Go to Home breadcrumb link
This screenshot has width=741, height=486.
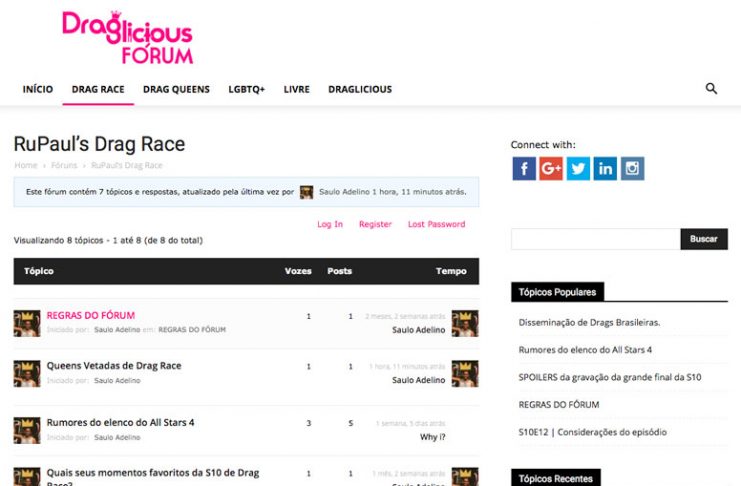(x=26, y=165)
